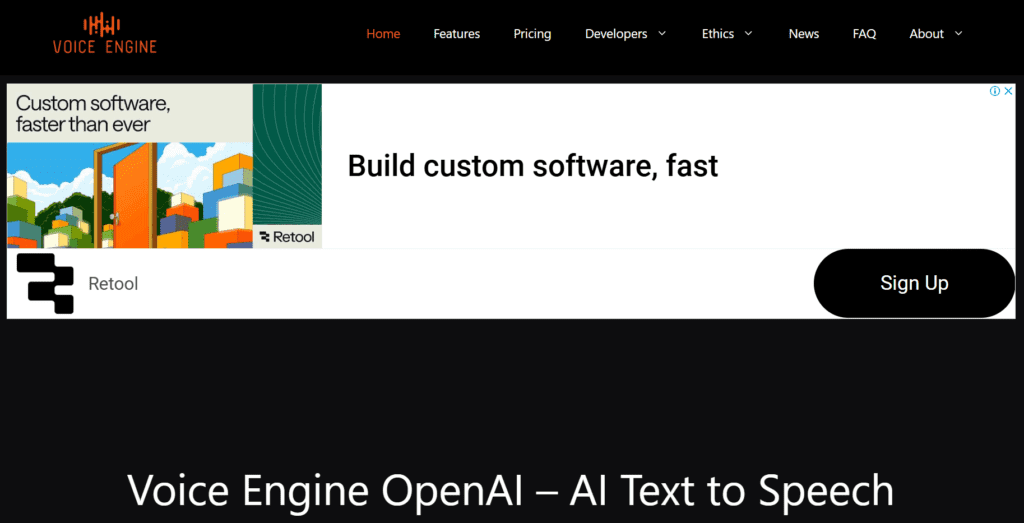
Task: Click the Voice Engine OpenAI page heading
Action: 511,491
